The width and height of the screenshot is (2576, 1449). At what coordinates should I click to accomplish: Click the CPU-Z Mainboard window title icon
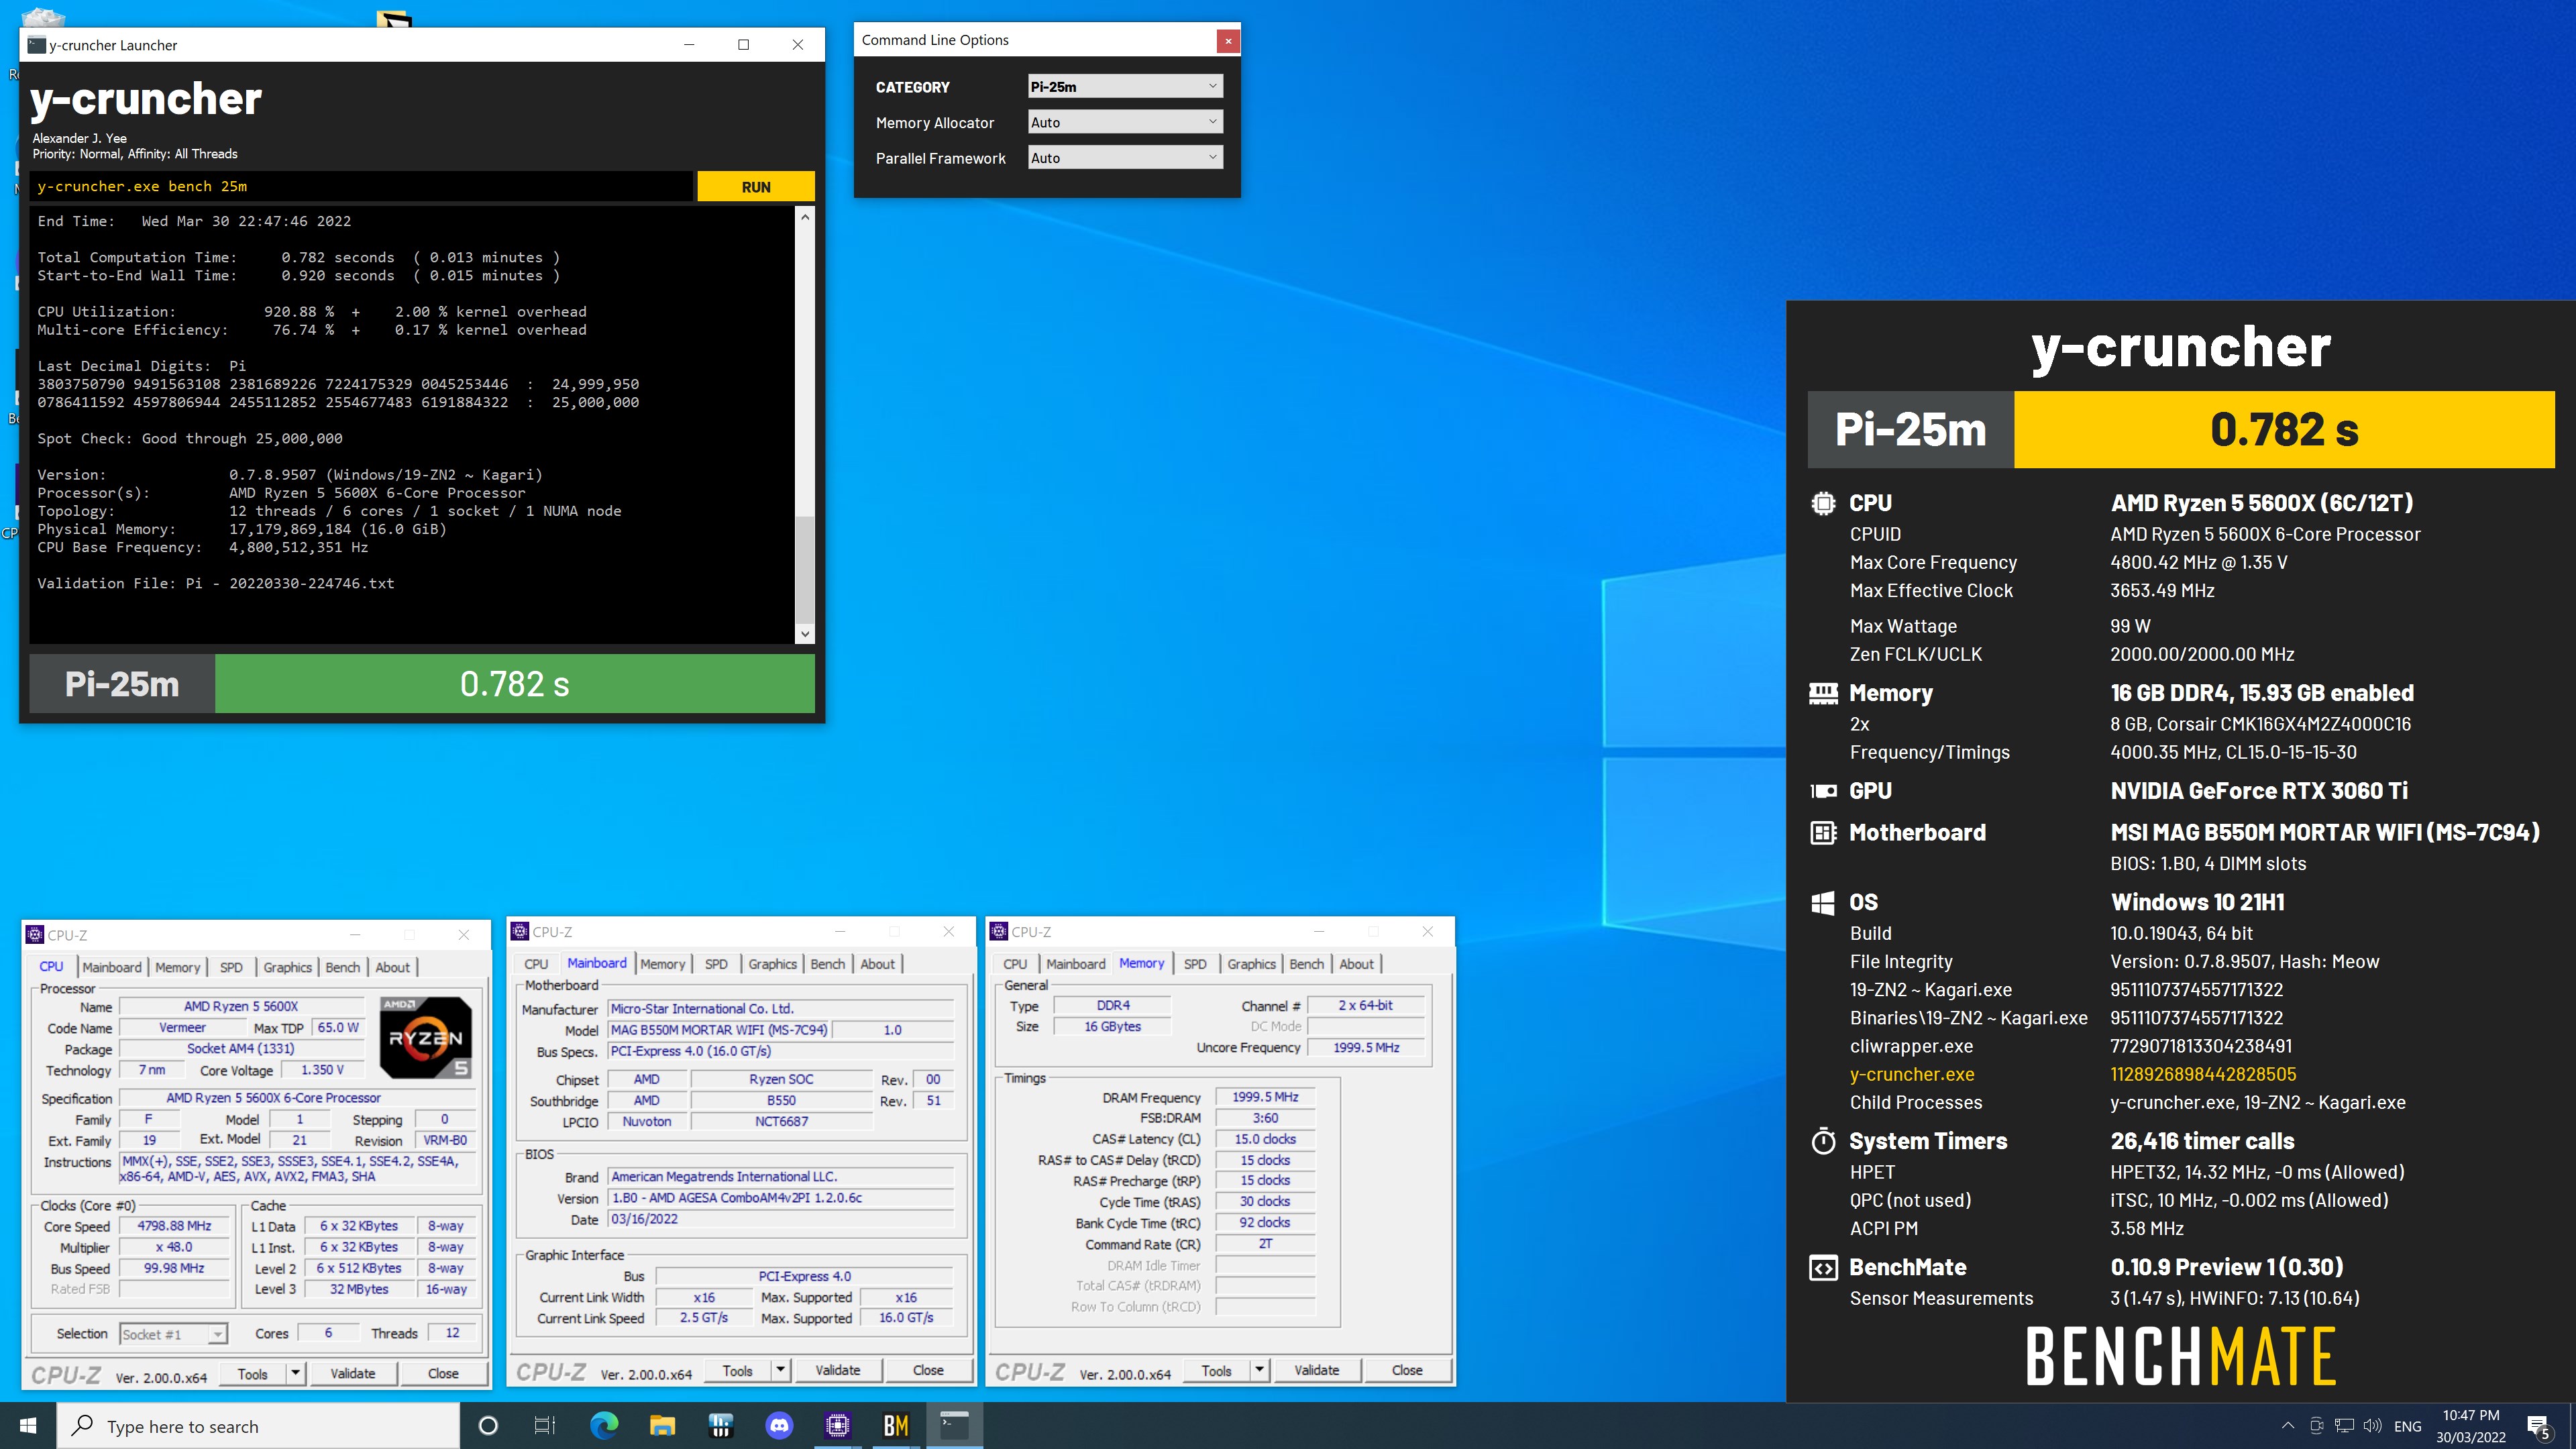point(520,932)
